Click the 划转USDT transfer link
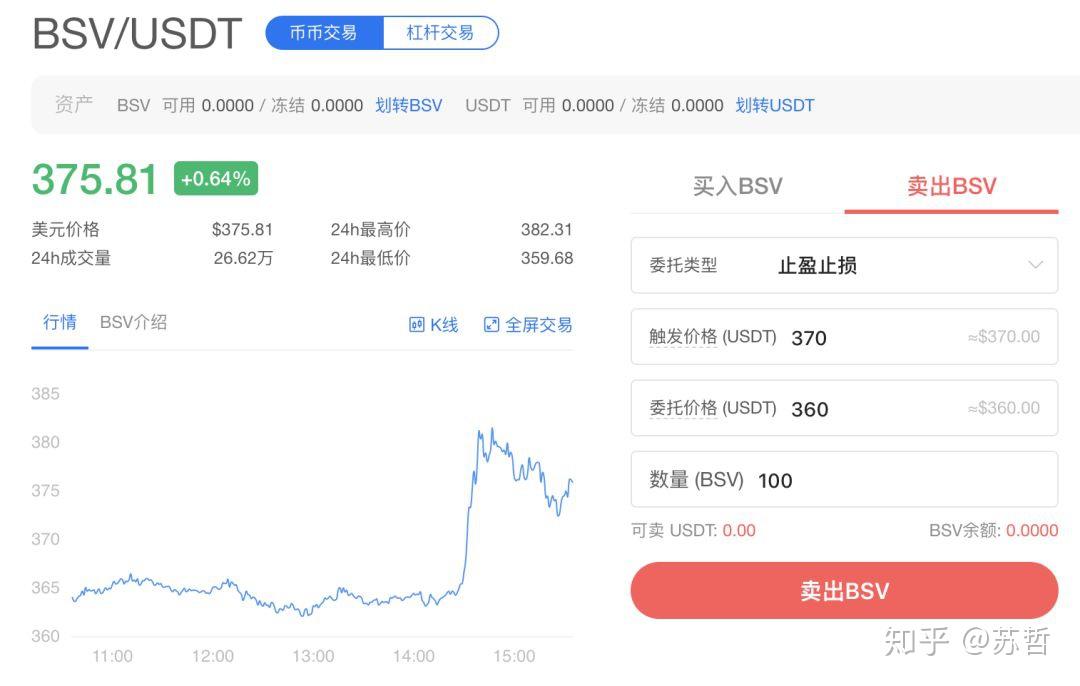The image size is (1080, 686). [775, 105]
